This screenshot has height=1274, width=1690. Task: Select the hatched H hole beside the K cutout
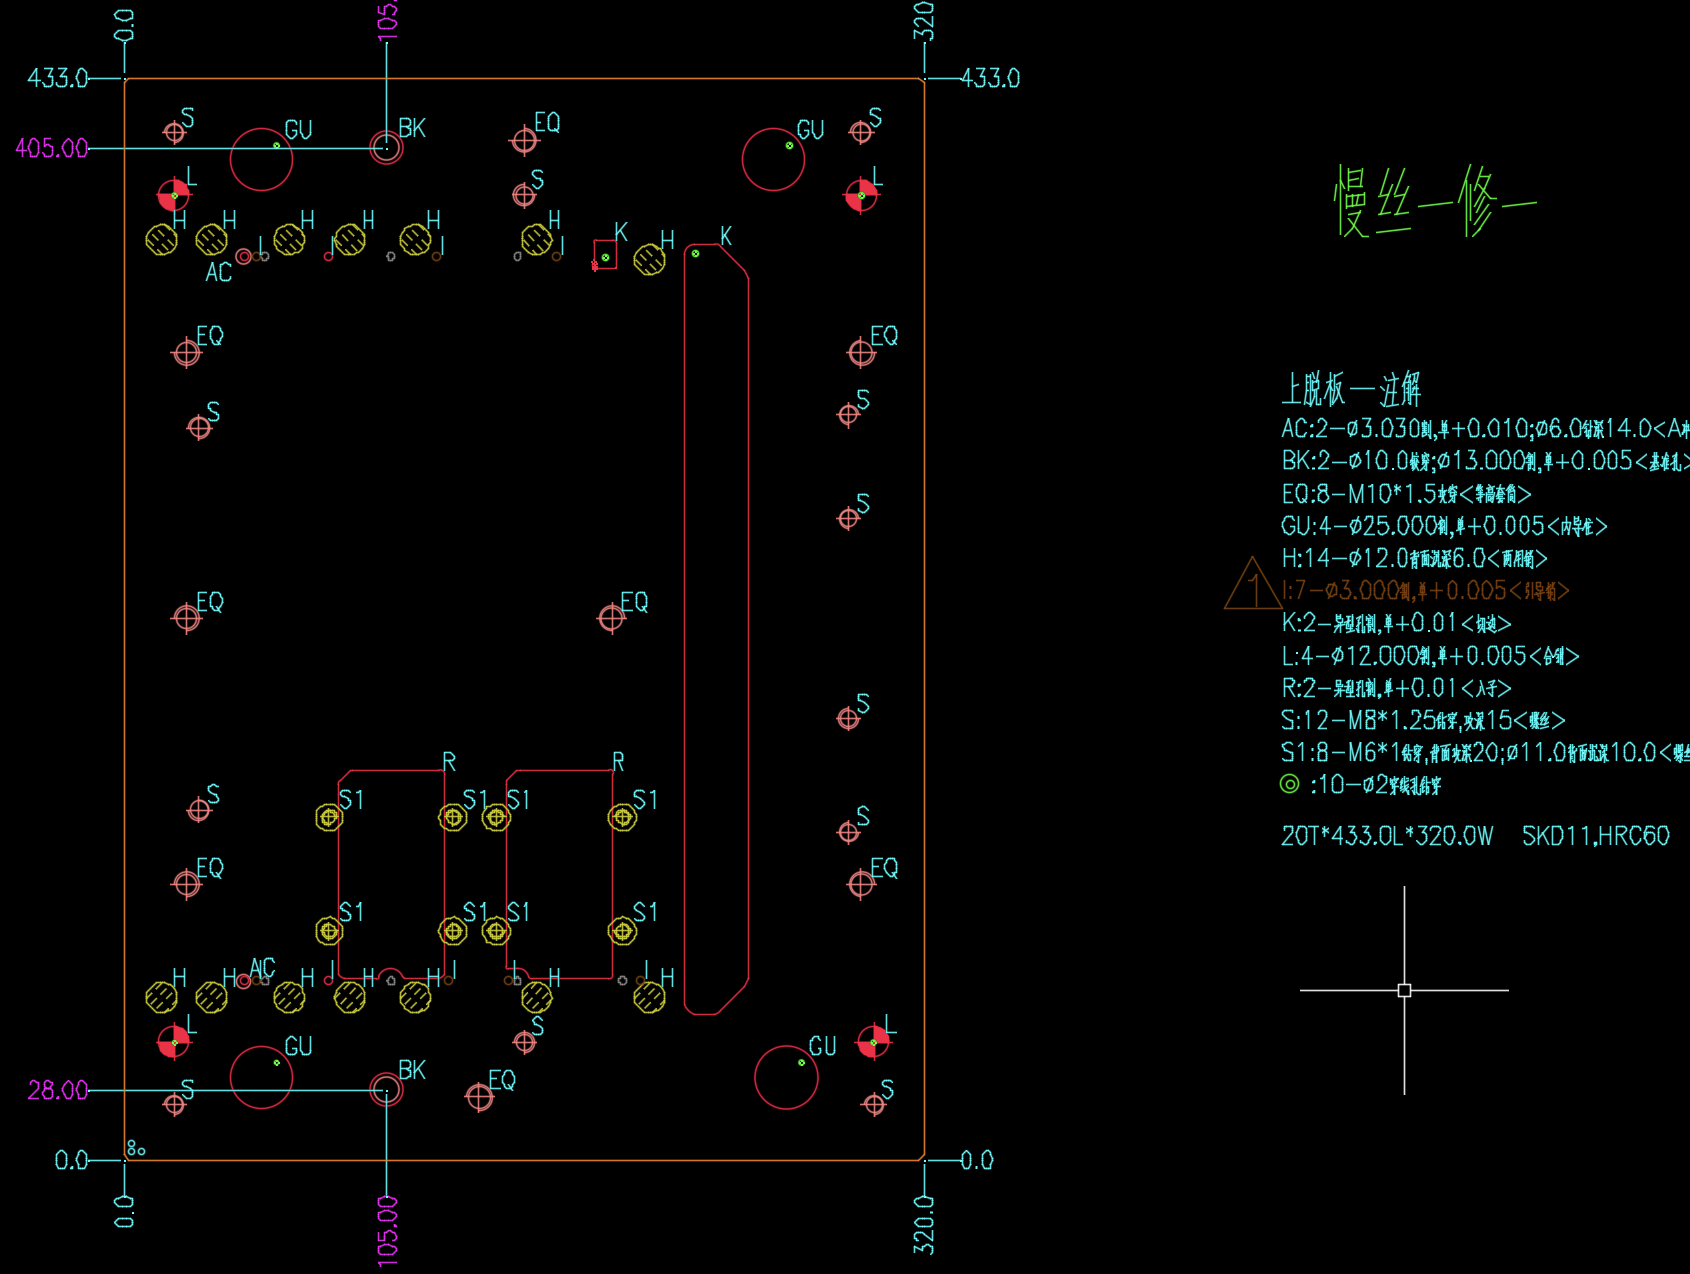click(x=650, y=258)
